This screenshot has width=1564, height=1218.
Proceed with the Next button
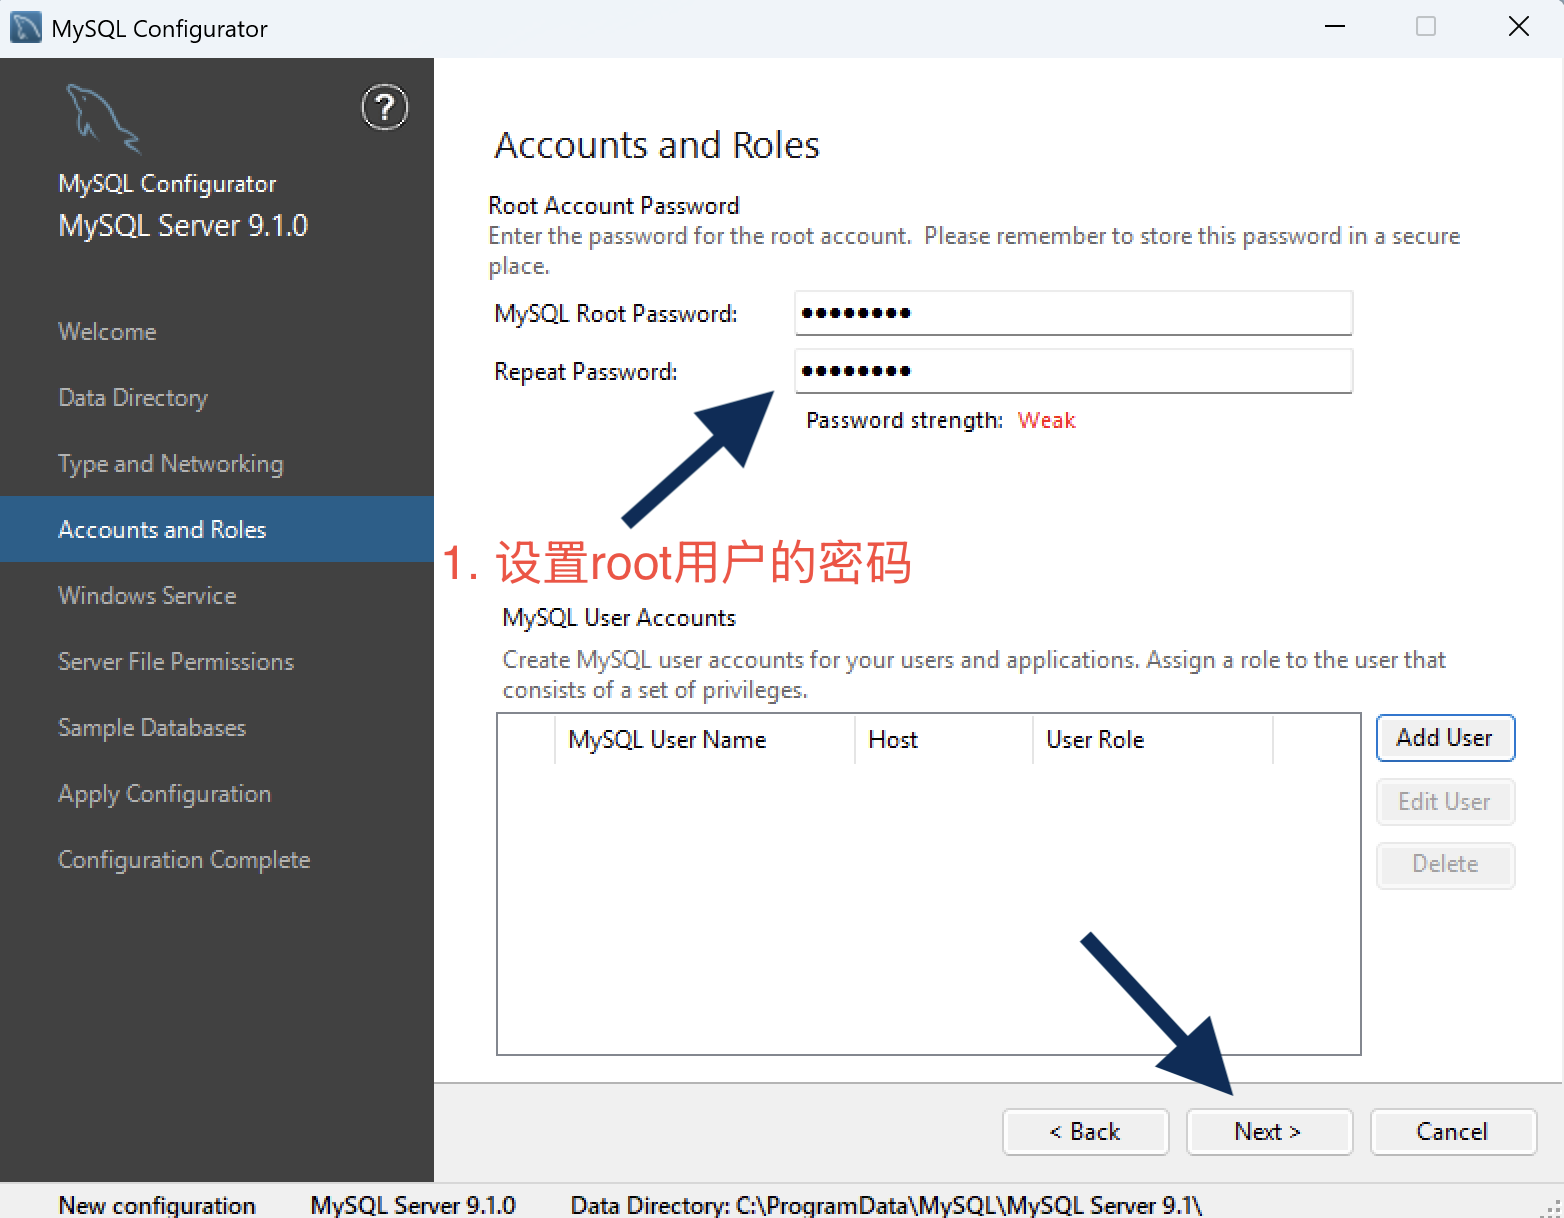1269,1132
